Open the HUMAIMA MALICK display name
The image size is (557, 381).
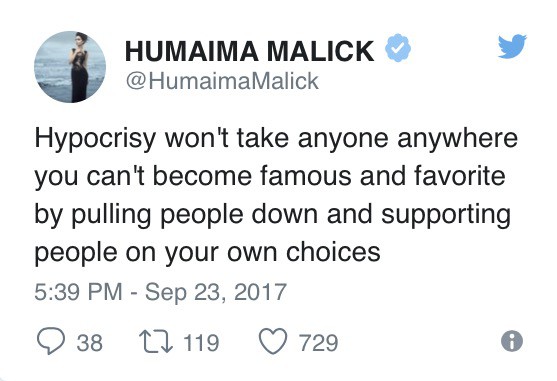coord(249,51)
